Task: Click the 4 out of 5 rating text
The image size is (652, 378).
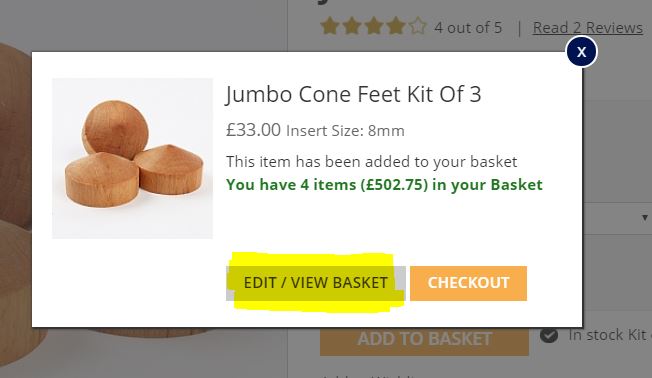Action: [x=468, y=28]
